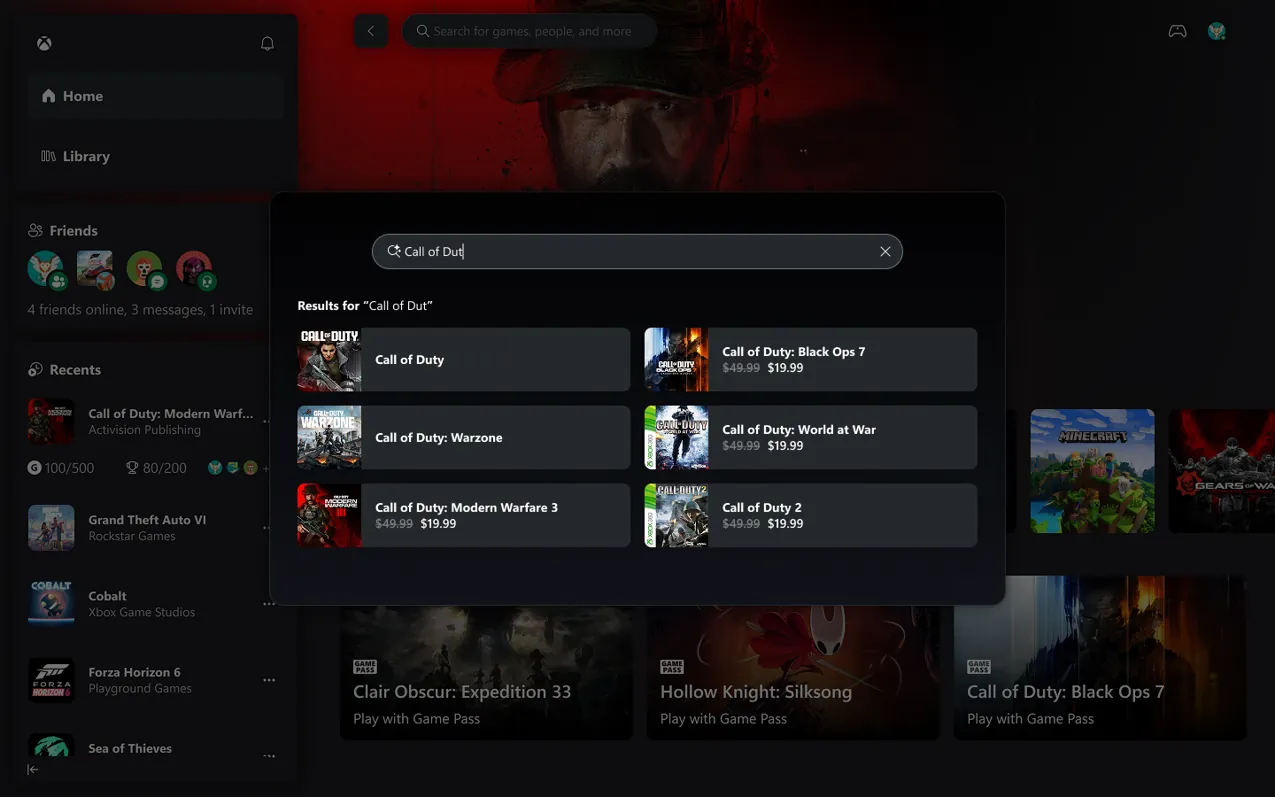This screenshot has width=1275, height=797.
Task: Open more options for Forza Horizon 6
Action: tap(269, 680)
